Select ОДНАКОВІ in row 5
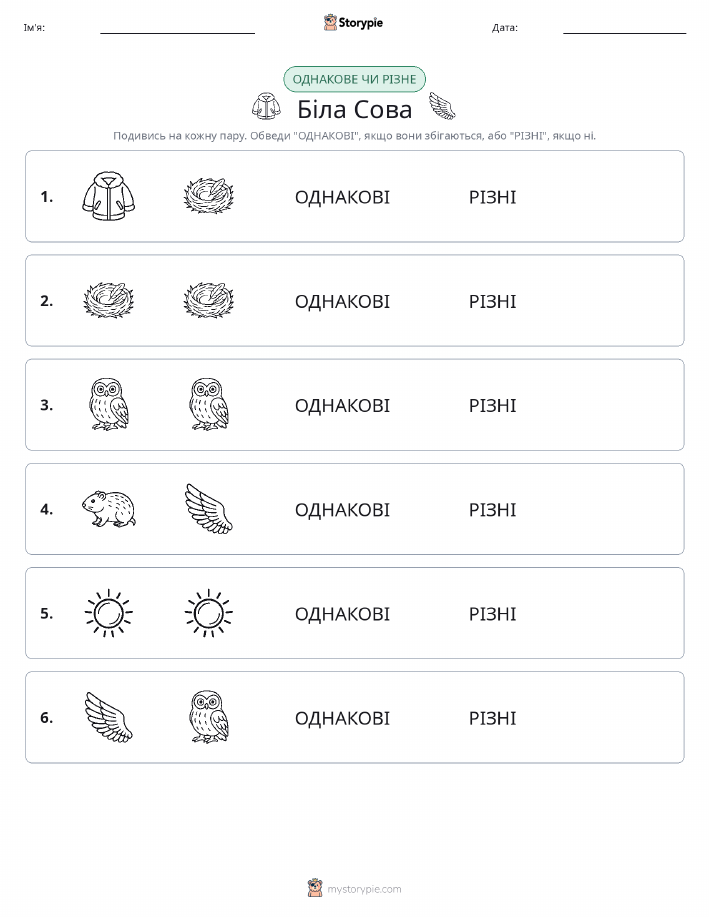This screenshot has height=917, width=709. 342,613
